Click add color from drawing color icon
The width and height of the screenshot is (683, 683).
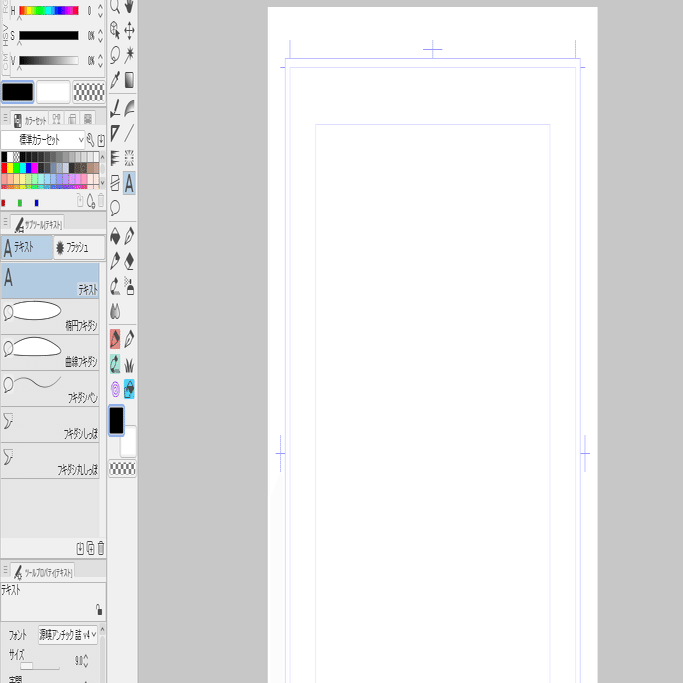91,200
